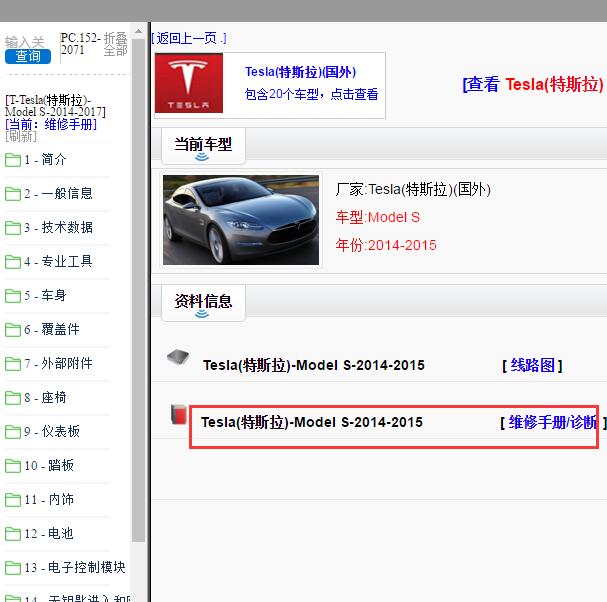This screenshot has height=602, width=607.
Task: Select tree item 7 - 外部附件
Action: pos(58,364)
